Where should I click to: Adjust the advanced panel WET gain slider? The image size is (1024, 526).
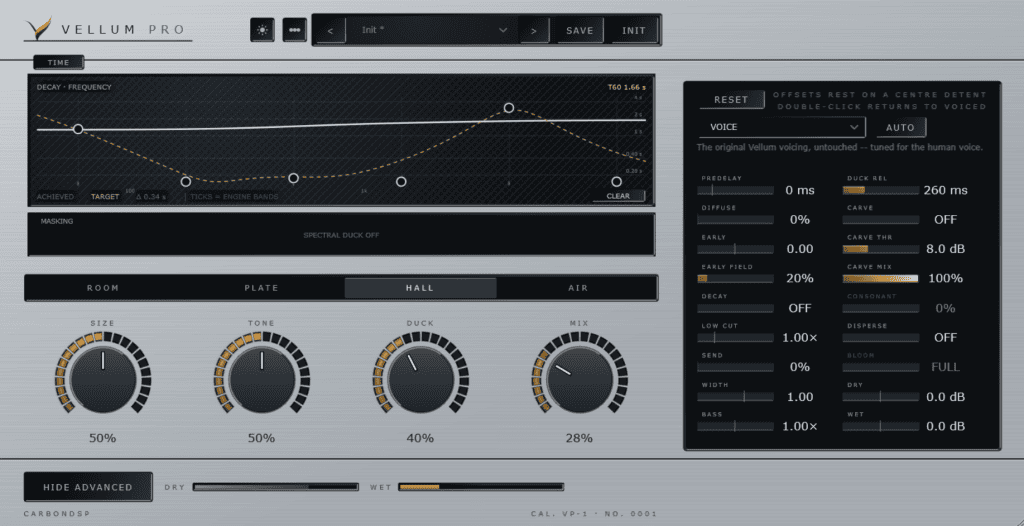(880, 426)
